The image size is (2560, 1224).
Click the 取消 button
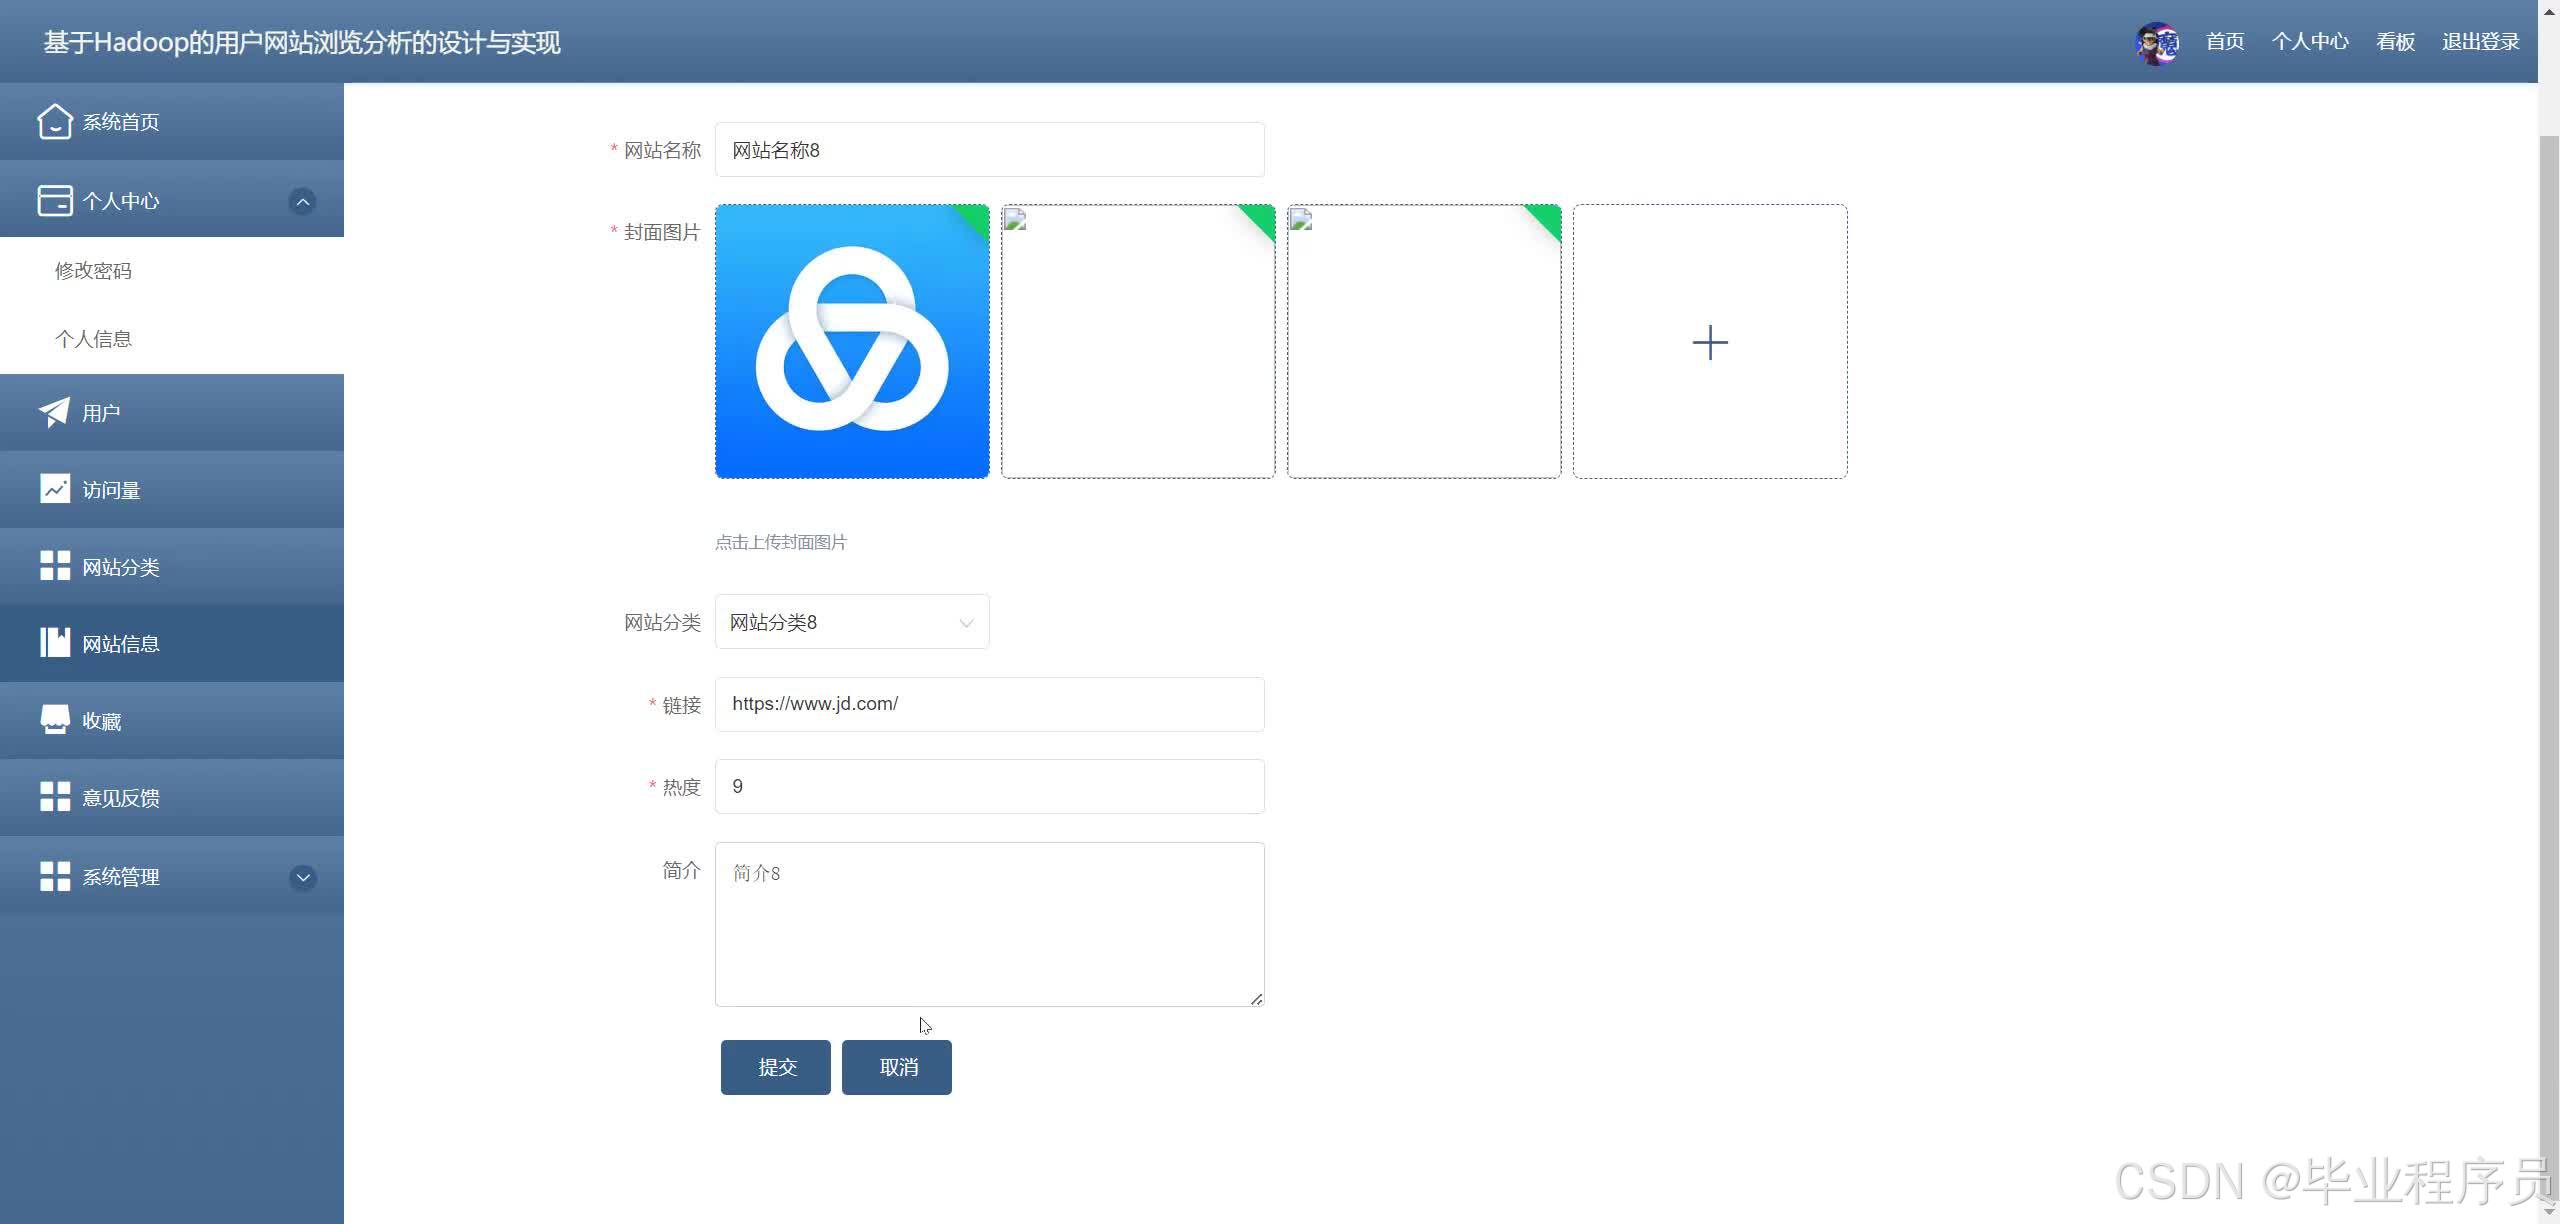[x=897, y=1067]
